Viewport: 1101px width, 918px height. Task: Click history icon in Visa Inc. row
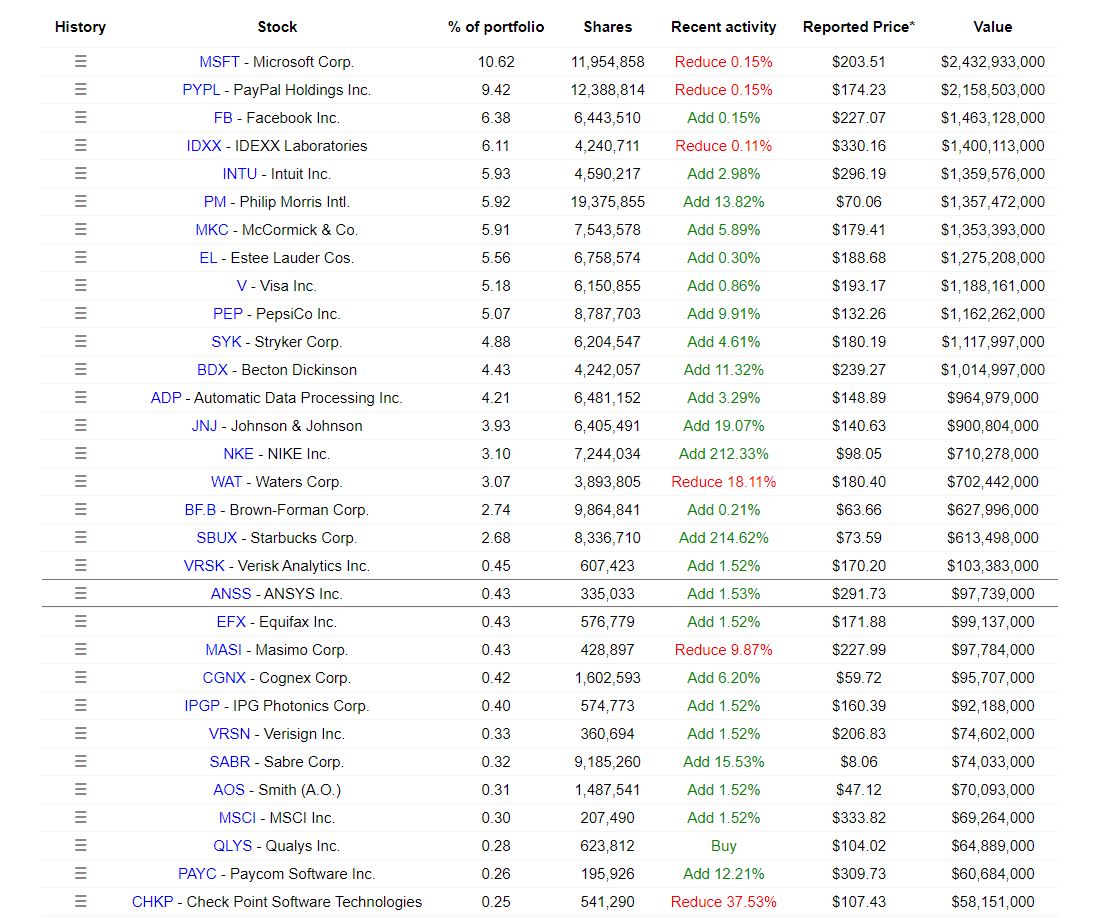[x=81, y=286]
